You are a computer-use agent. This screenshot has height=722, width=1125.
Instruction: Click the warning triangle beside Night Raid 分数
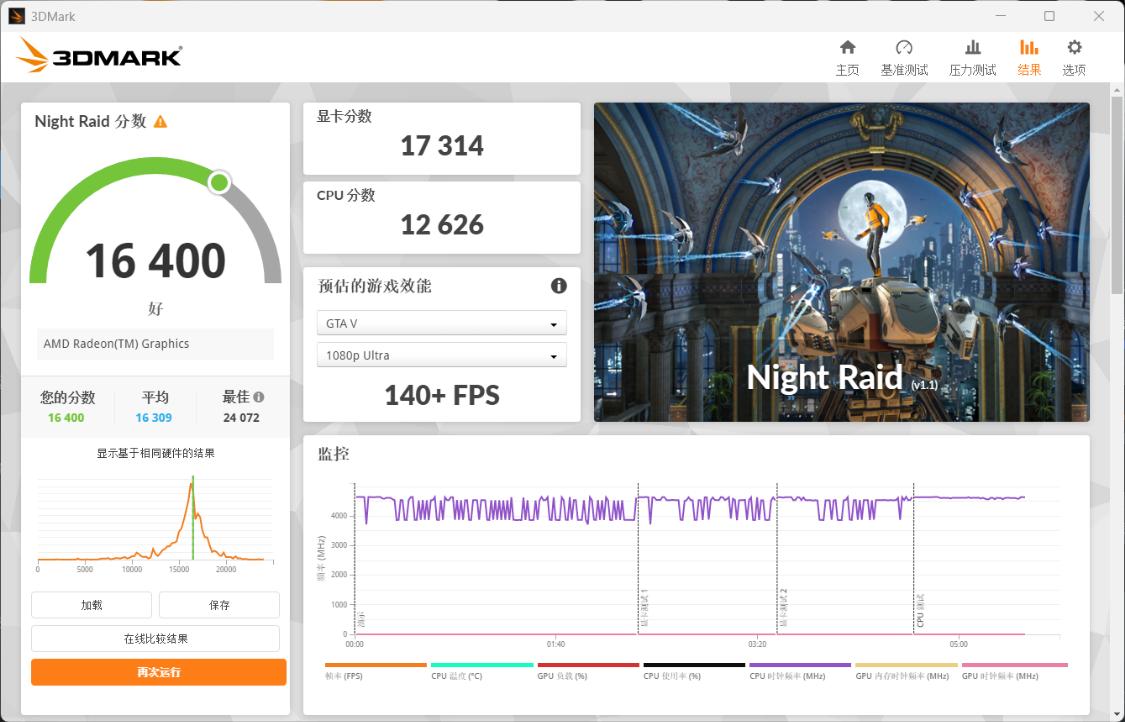click(x=161, y=122)
